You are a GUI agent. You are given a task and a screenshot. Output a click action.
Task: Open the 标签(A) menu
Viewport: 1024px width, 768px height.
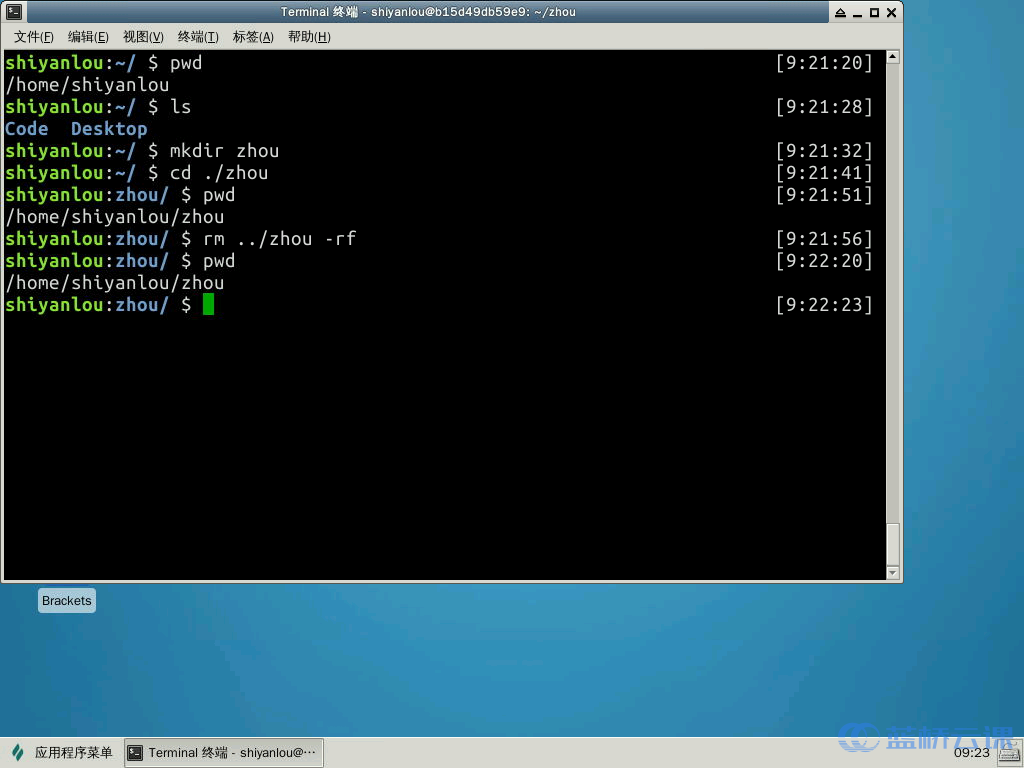[x=253, y=37]
